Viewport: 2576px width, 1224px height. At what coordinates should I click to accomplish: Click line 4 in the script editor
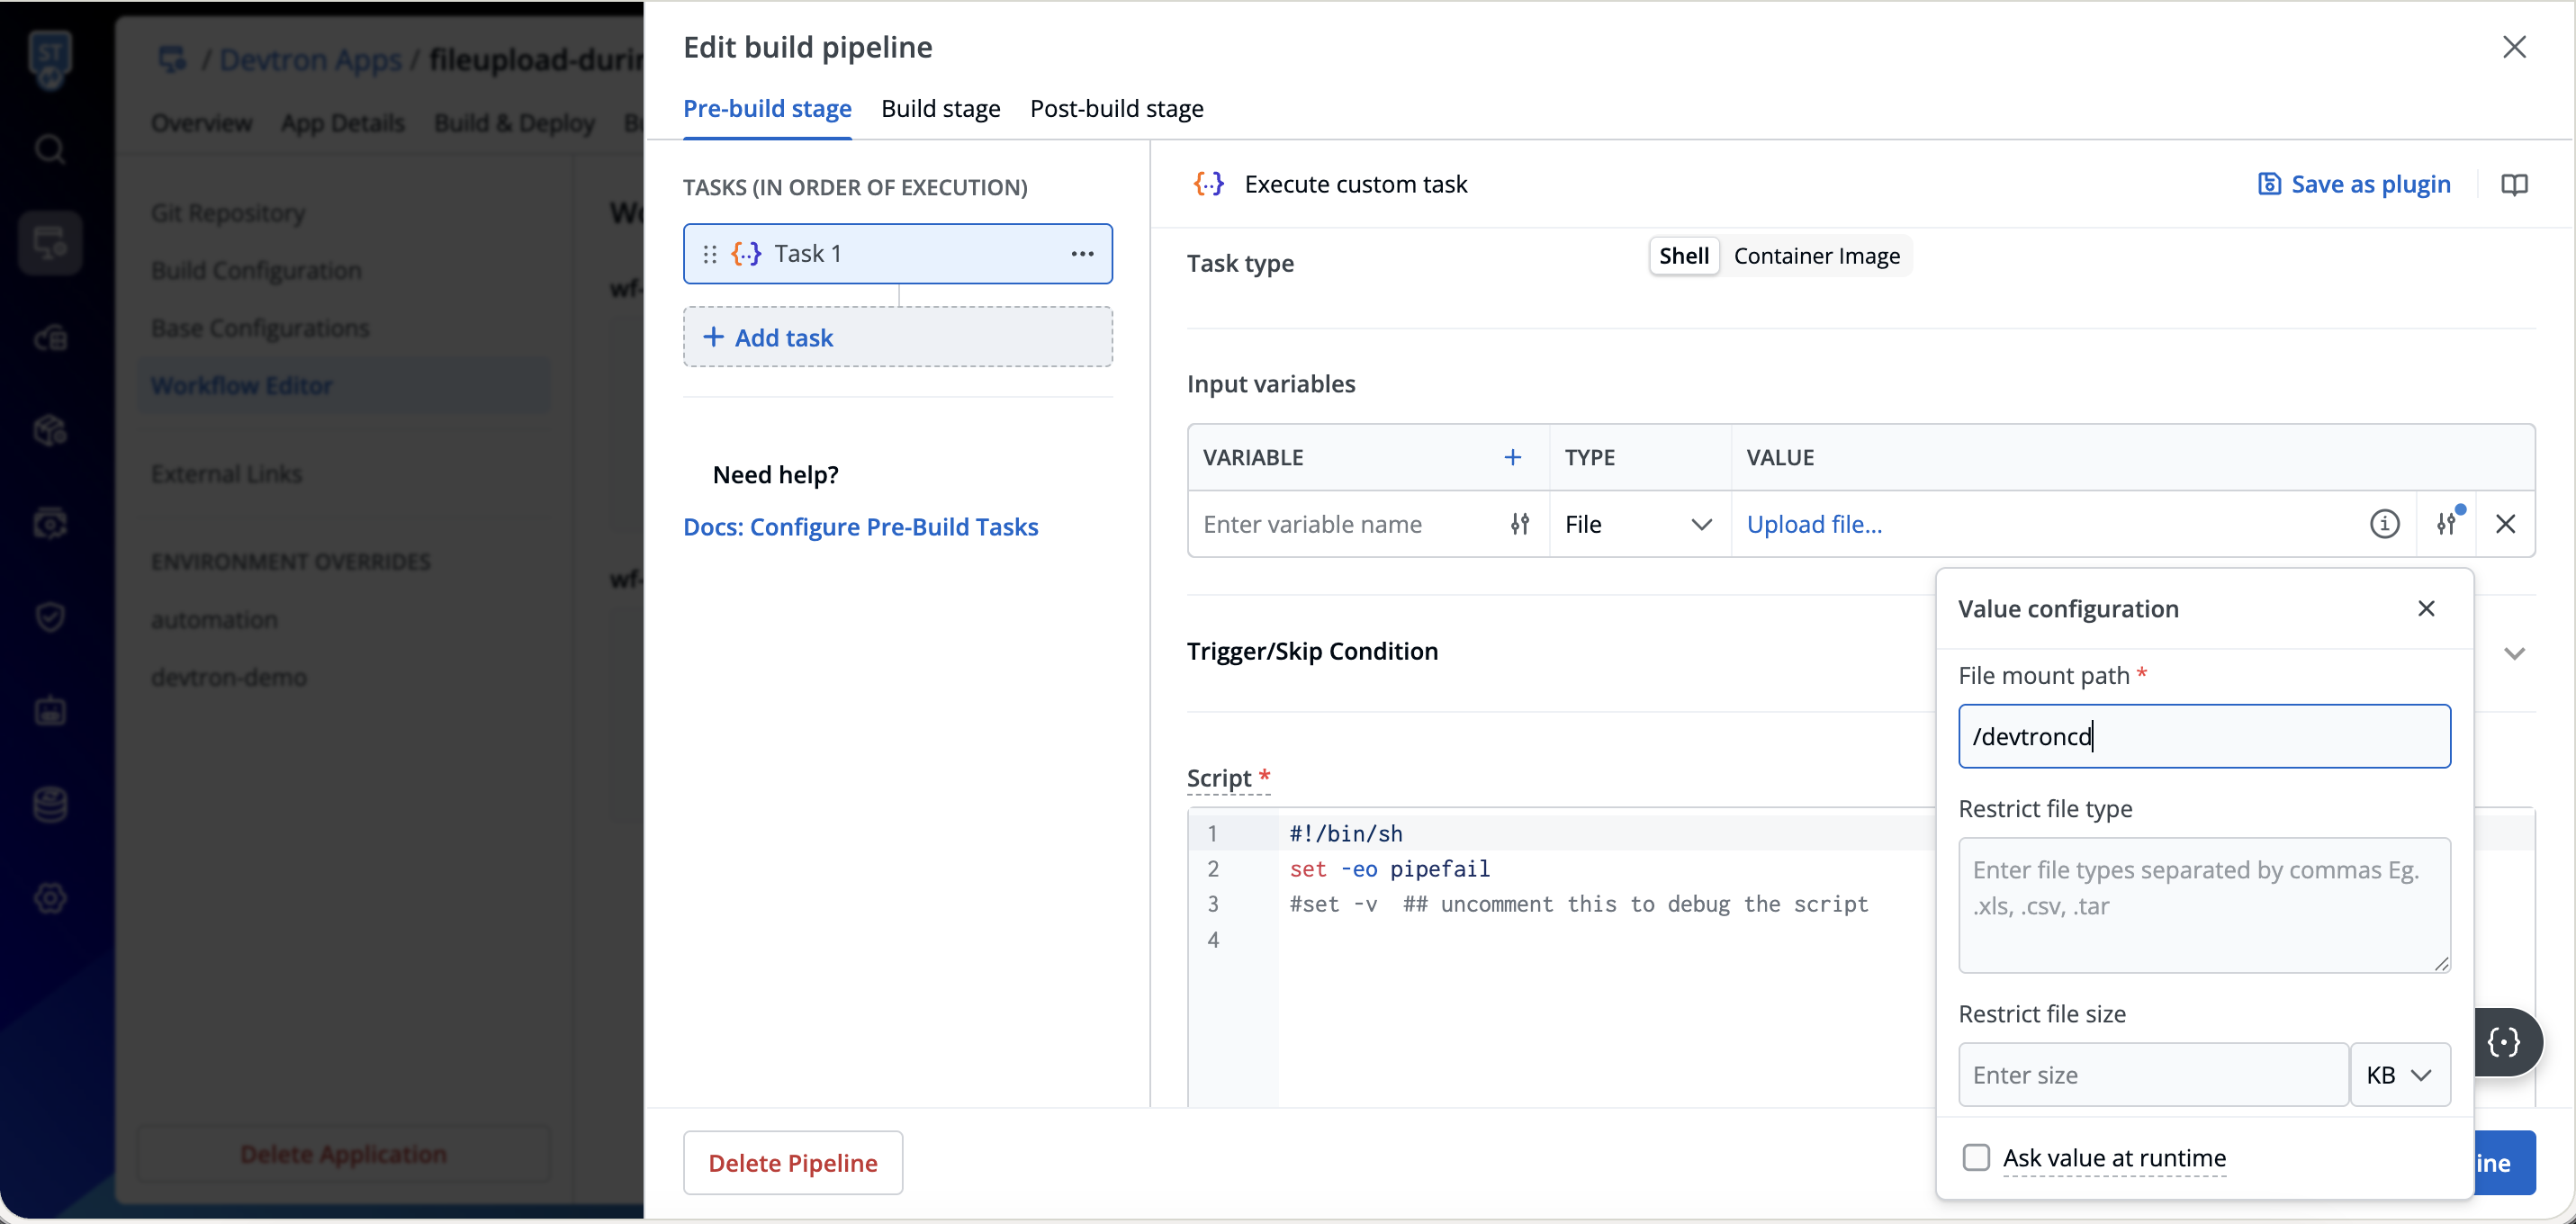[1212, 940]
